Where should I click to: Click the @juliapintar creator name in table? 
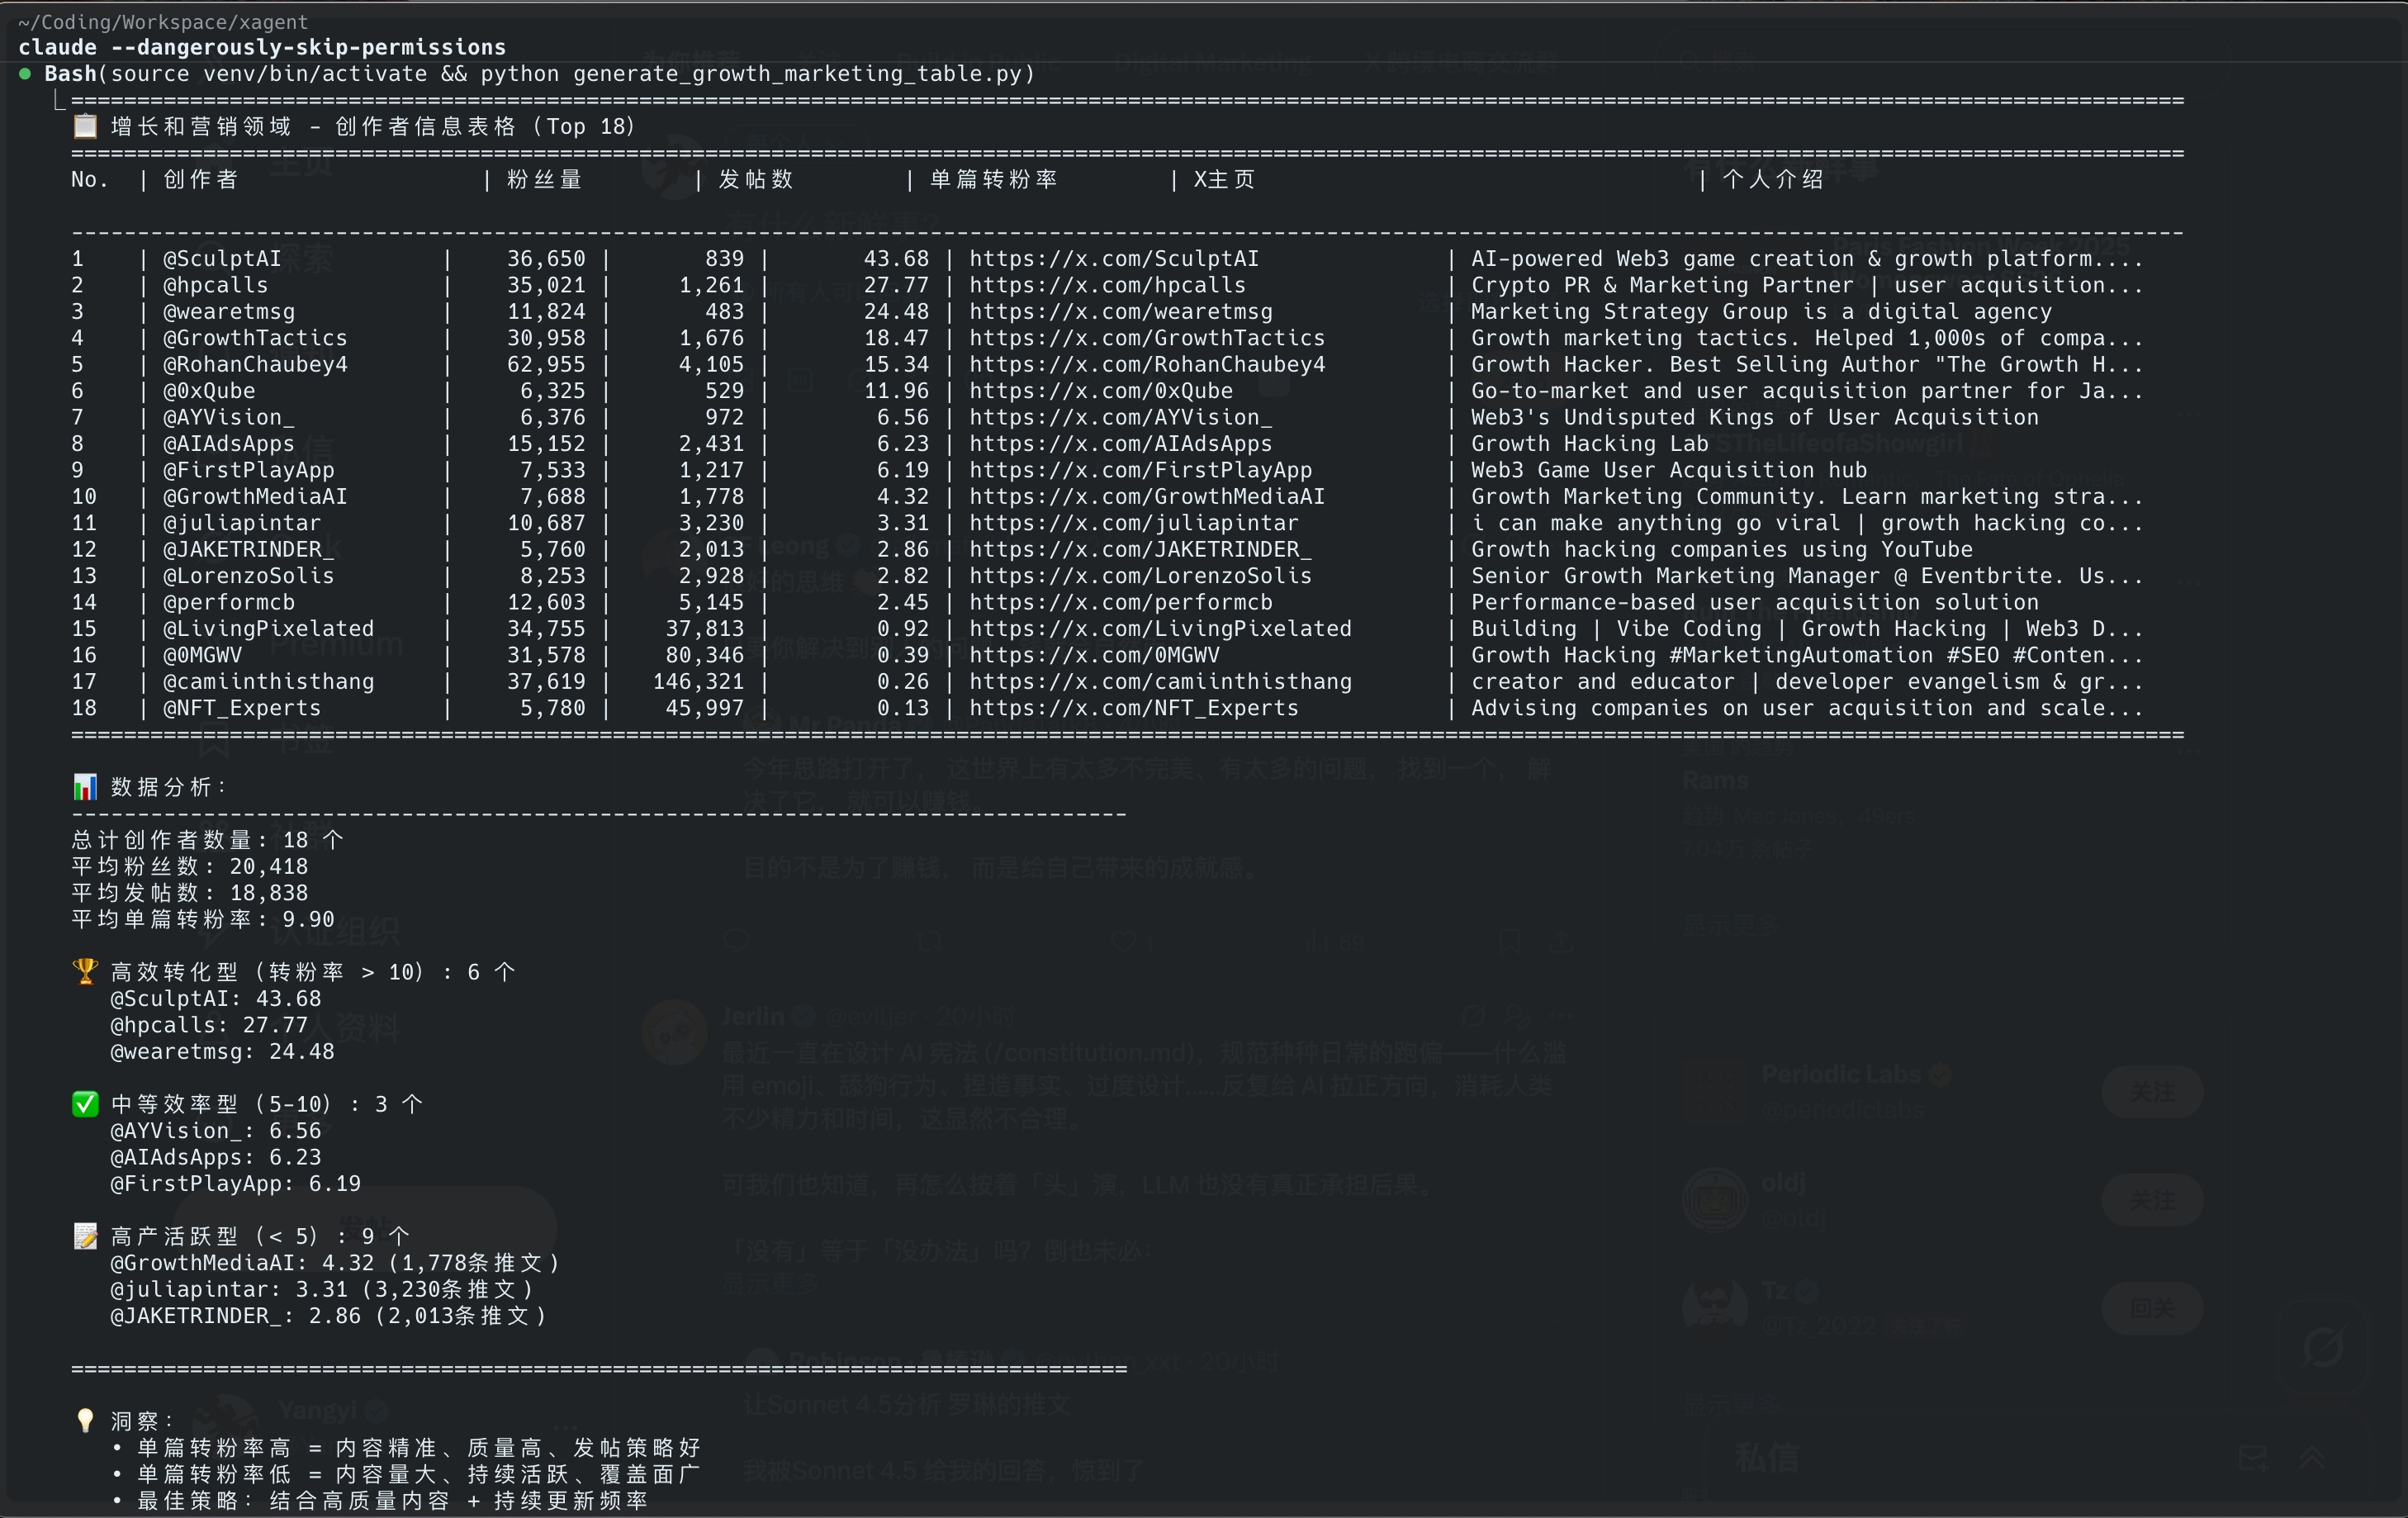pyautogui.click(x=241, y=523)
